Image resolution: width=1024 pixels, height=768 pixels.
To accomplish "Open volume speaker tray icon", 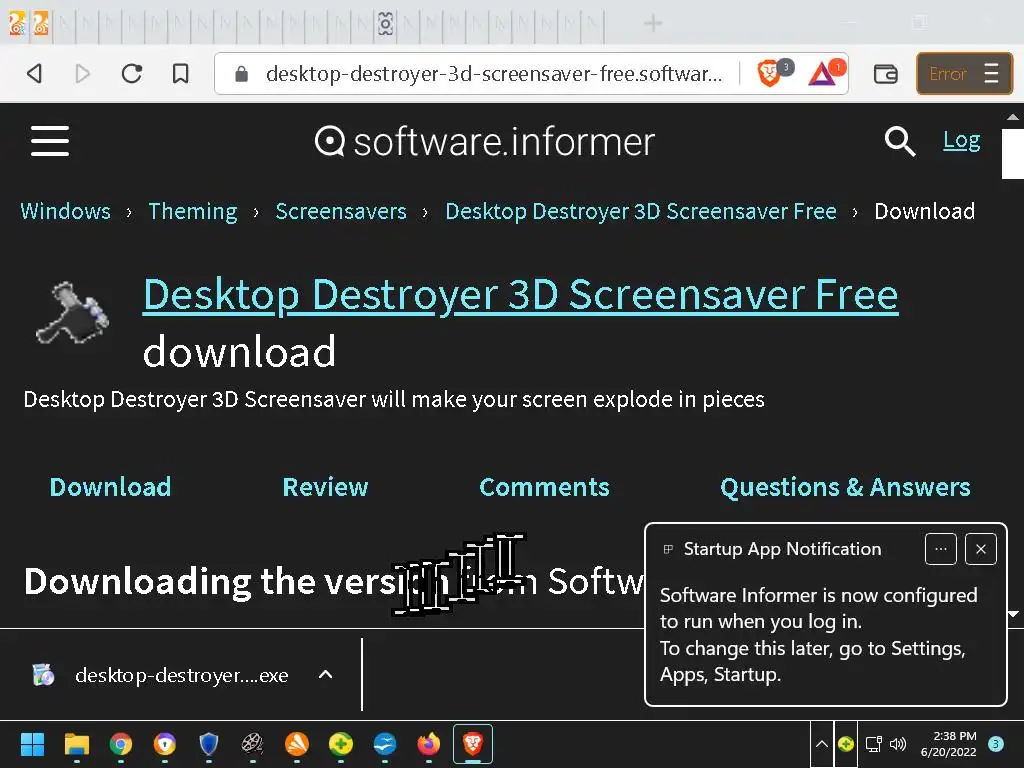I will click(x=898, y=744).
